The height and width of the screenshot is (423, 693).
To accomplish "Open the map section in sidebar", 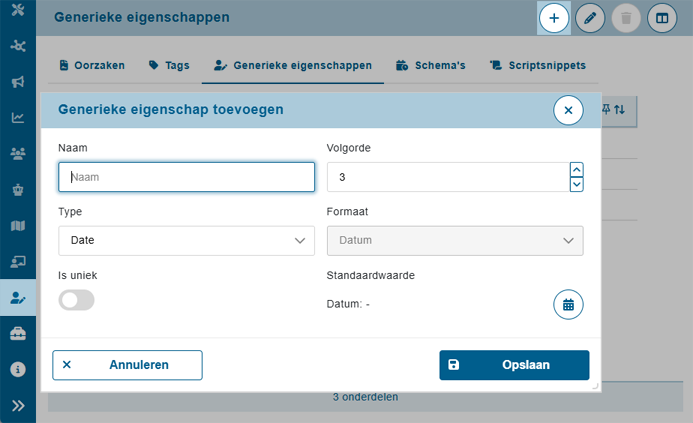I will (x=18, y=226).
